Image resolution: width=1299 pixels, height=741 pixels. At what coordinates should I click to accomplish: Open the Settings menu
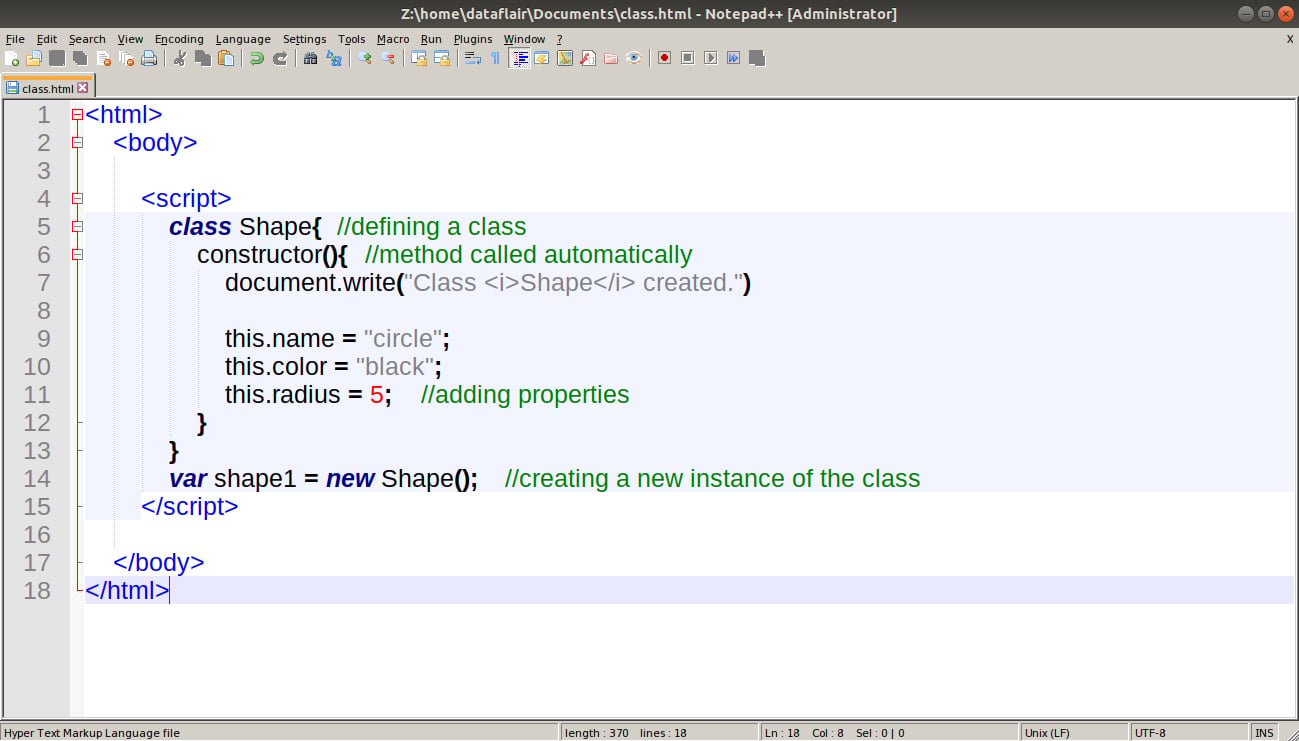click(x=304, y=39)
